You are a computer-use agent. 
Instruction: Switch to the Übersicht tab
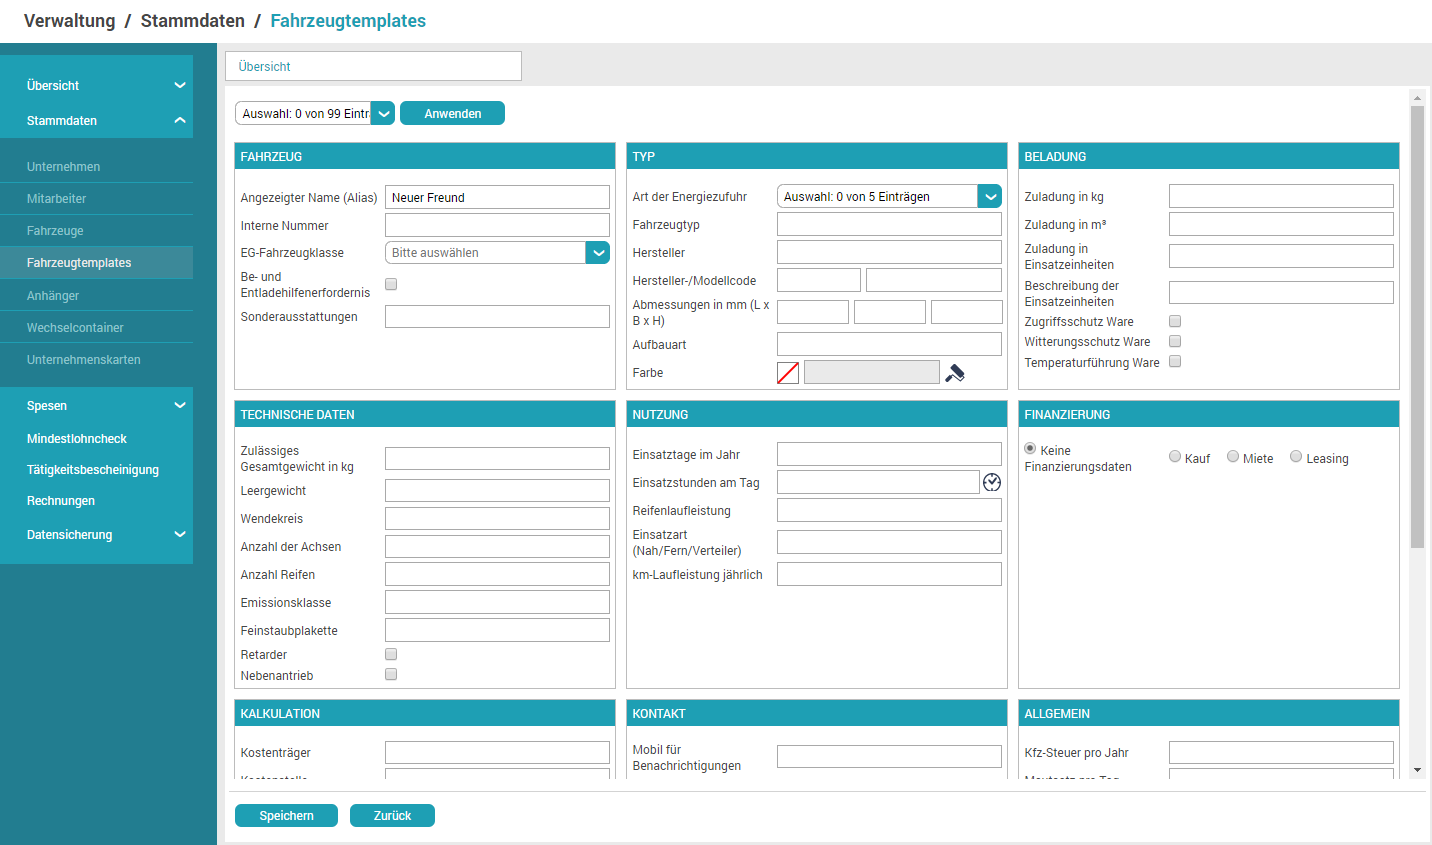[x=373, y=67]
